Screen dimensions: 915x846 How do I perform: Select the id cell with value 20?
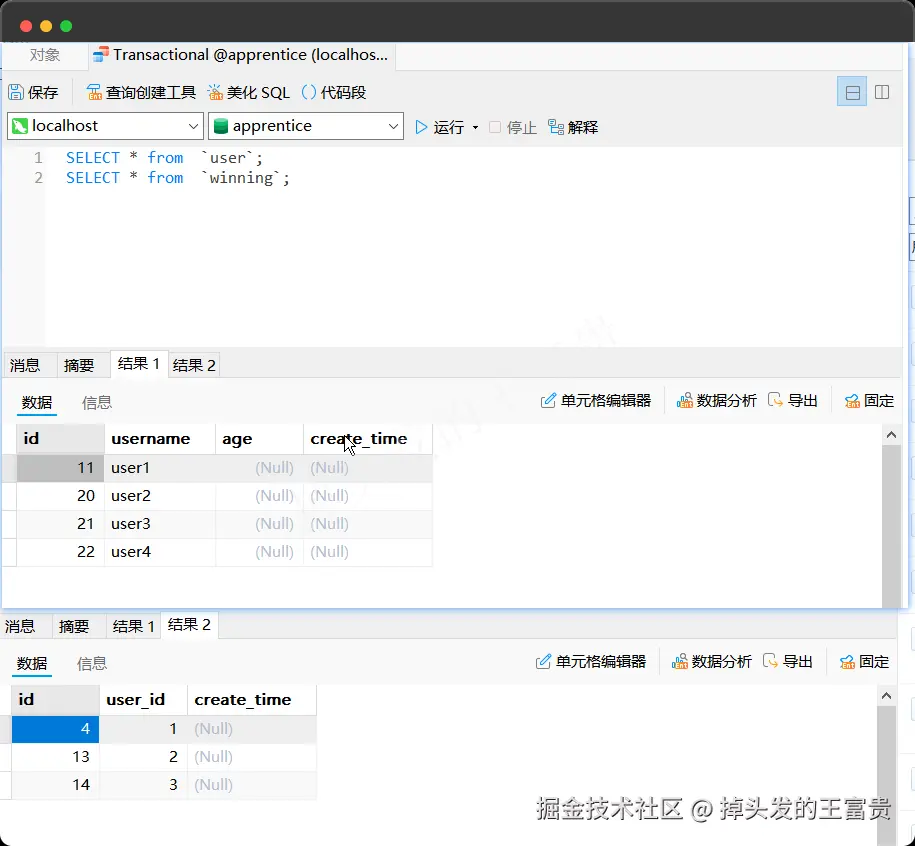(x=60, y=496)
